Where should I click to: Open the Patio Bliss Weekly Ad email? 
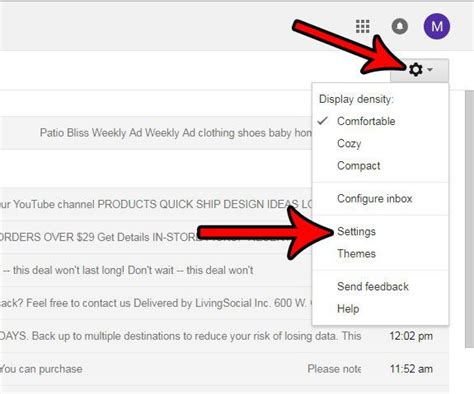[x=156, y=133]
